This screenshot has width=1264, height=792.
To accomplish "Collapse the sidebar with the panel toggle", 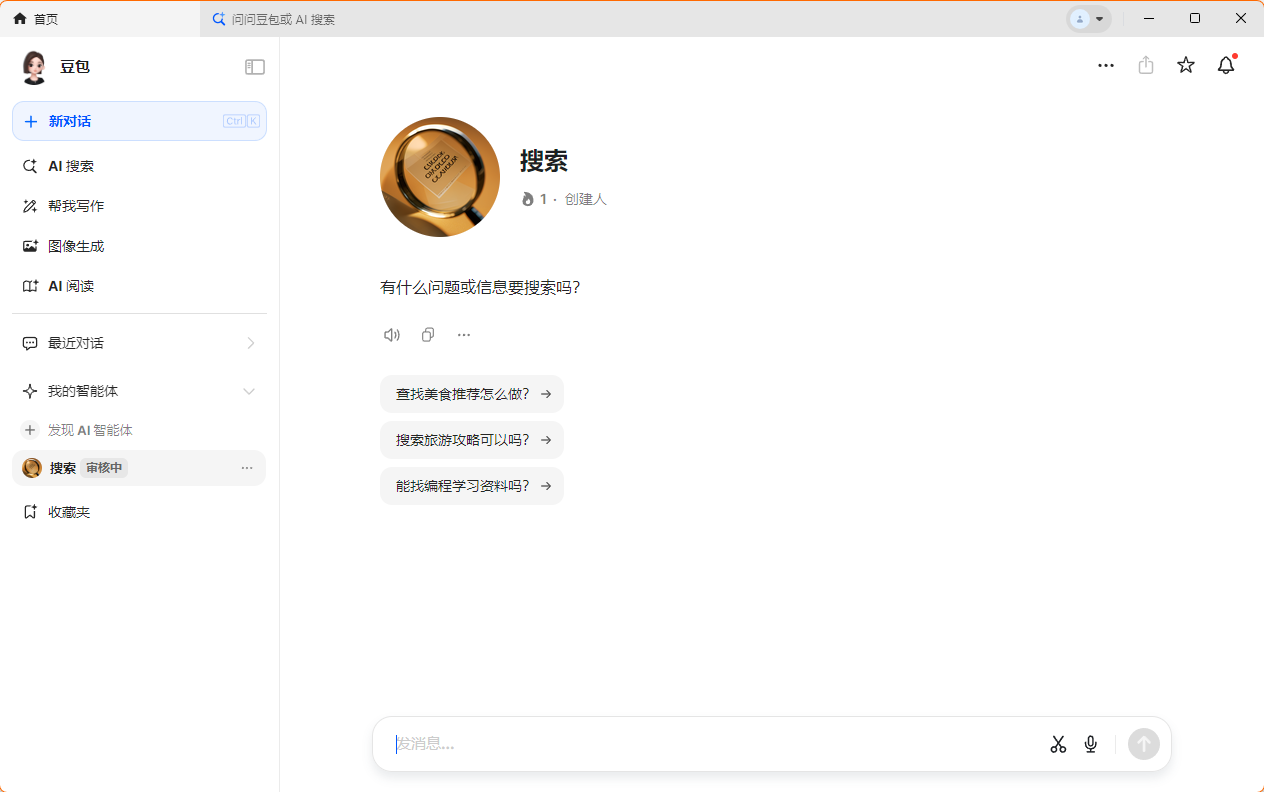I will (x=255, y=66).
